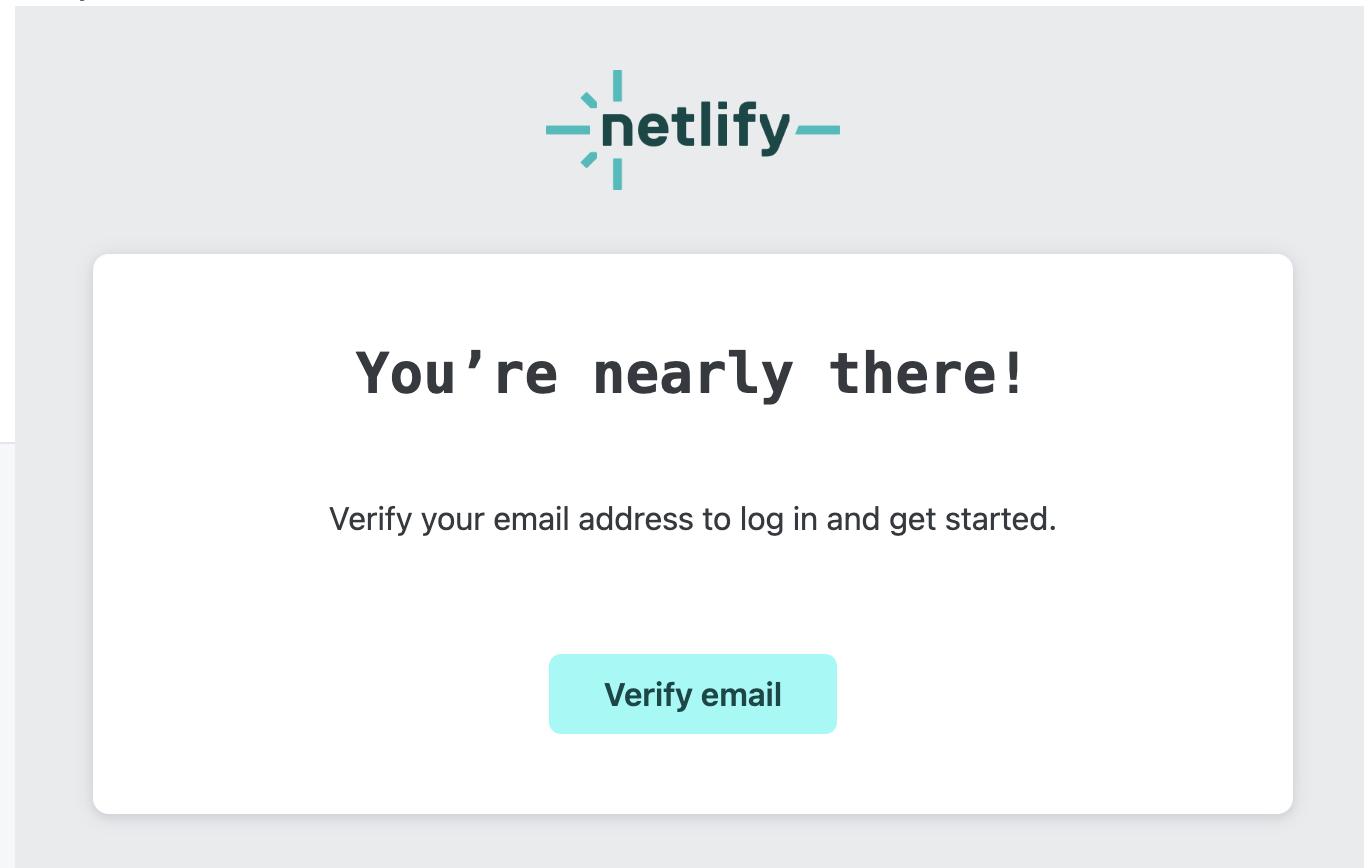Click the empty white card area below the button

pyautogui.click(x=692, y=773)
